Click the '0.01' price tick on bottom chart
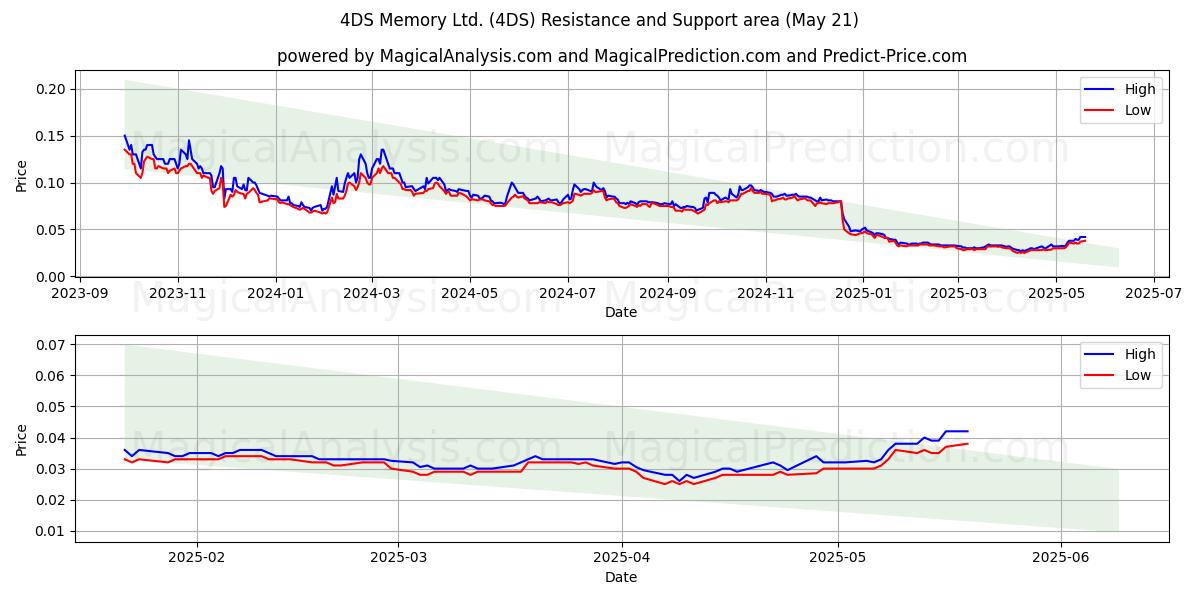This screenshot has width=1200, height=600. tap(52, 531)
